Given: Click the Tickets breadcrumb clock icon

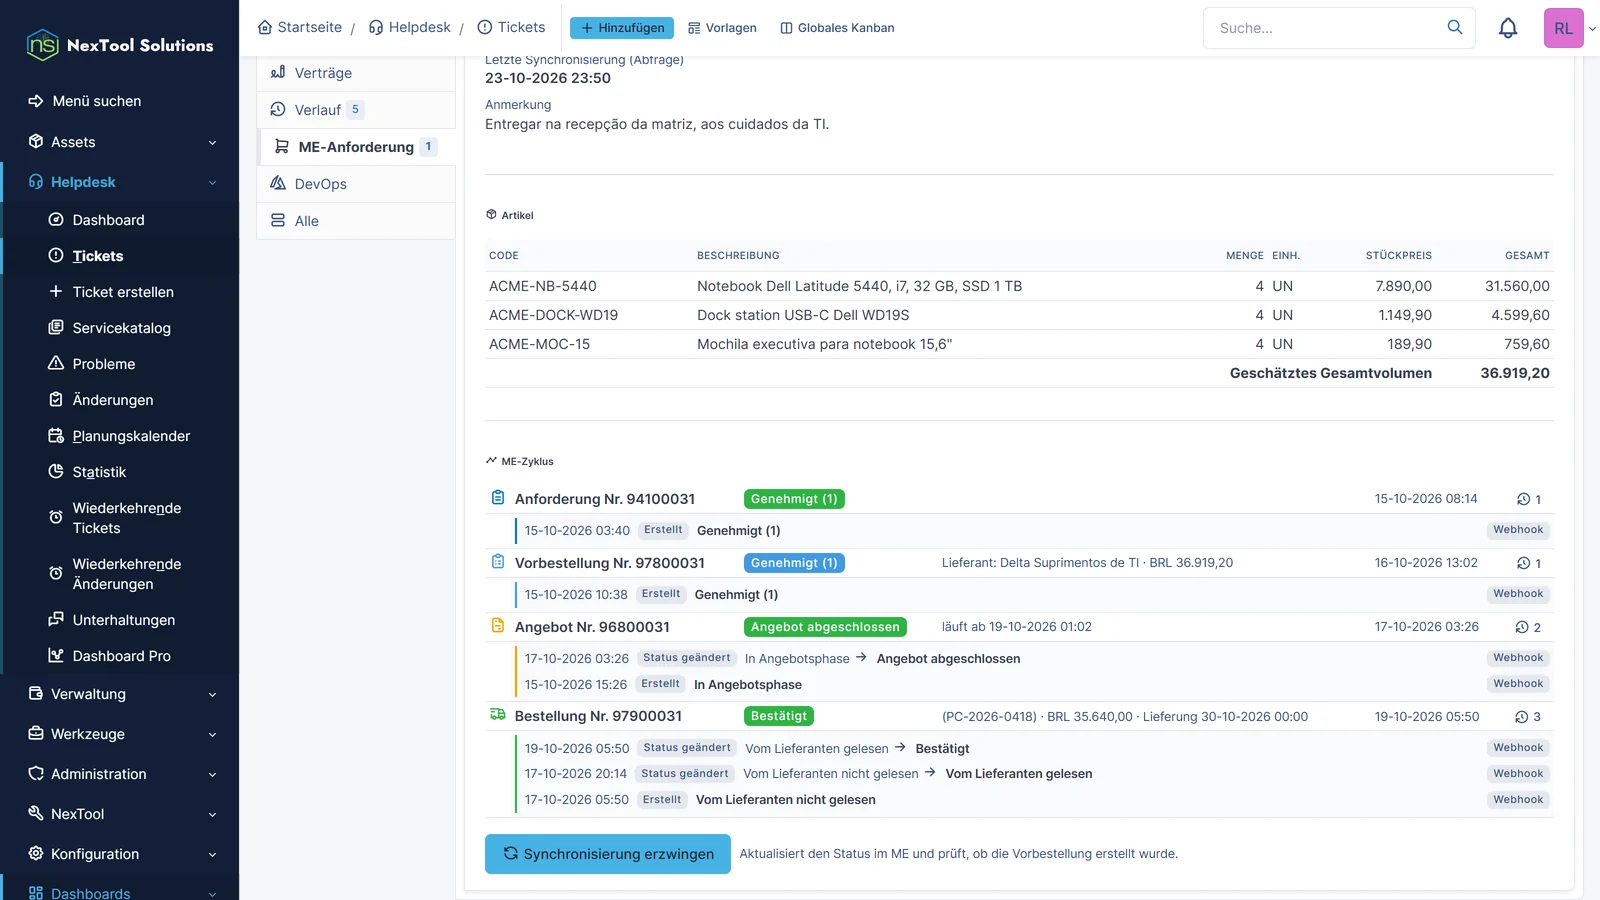Looking at the screenshot, I should point(485,27).
